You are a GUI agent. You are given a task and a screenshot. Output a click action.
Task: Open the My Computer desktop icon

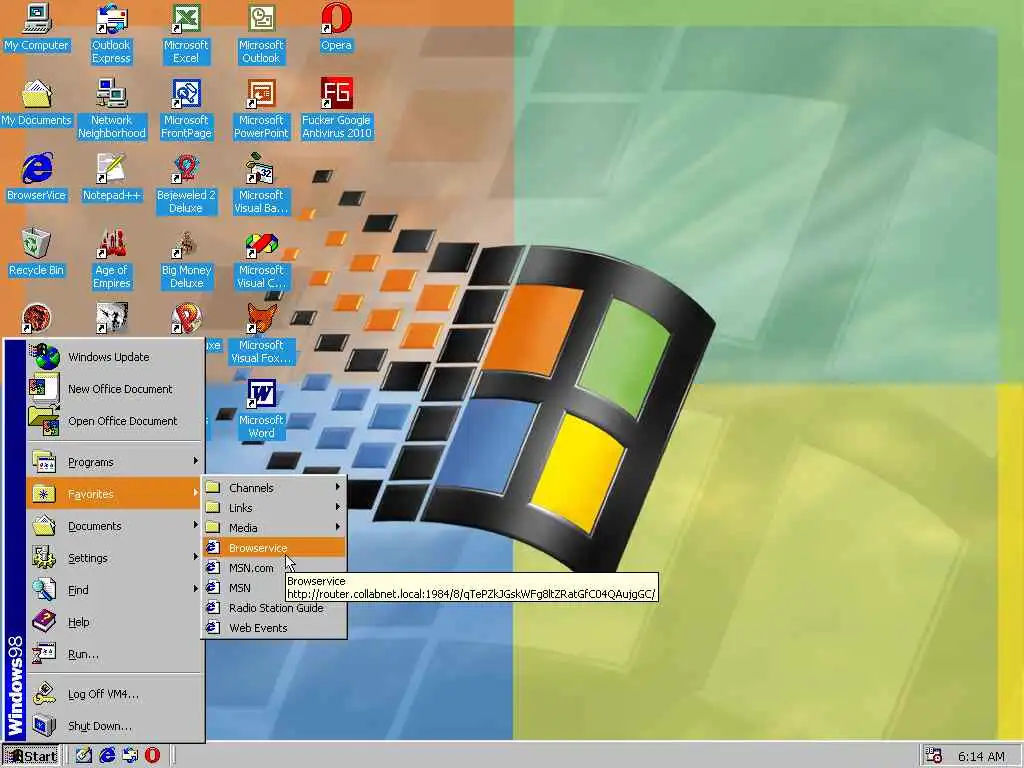click(36, 28)
